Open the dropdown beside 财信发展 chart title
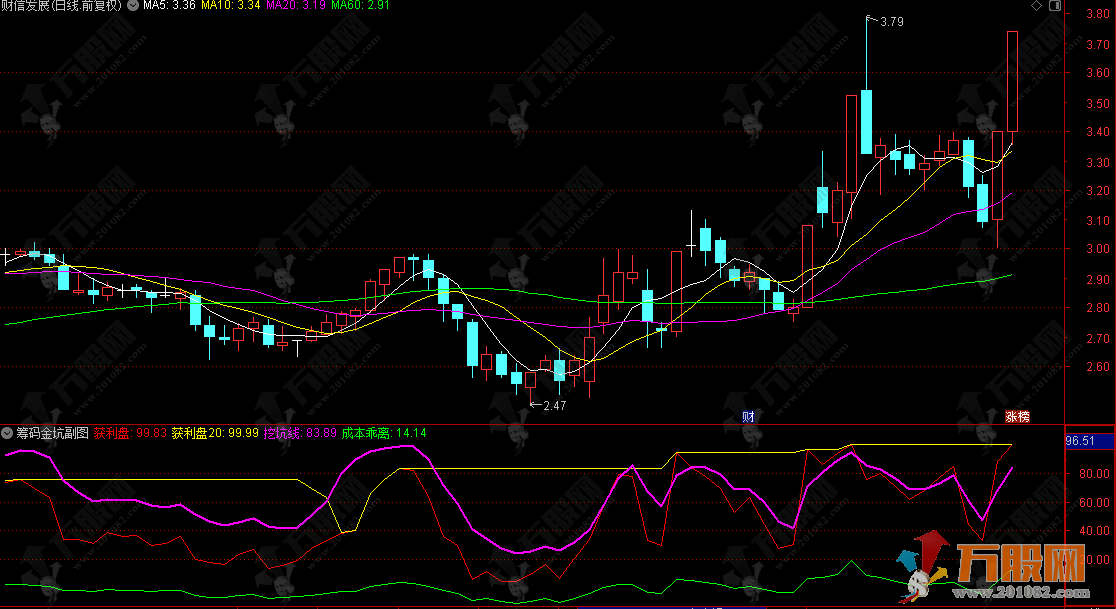Viewport: 1116px width, 609px height. tap(133, 6)
